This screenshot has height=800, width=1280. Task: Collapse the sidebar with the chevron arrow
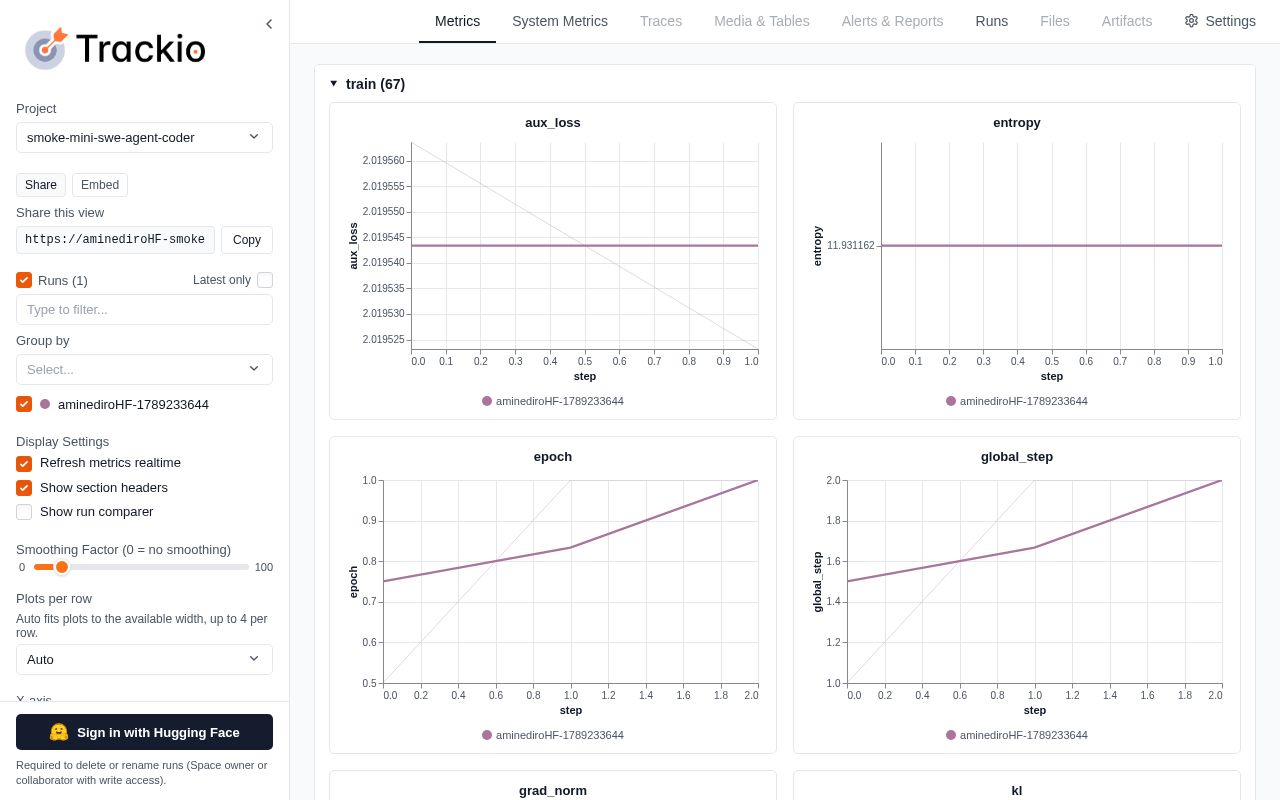click(269, 24)
